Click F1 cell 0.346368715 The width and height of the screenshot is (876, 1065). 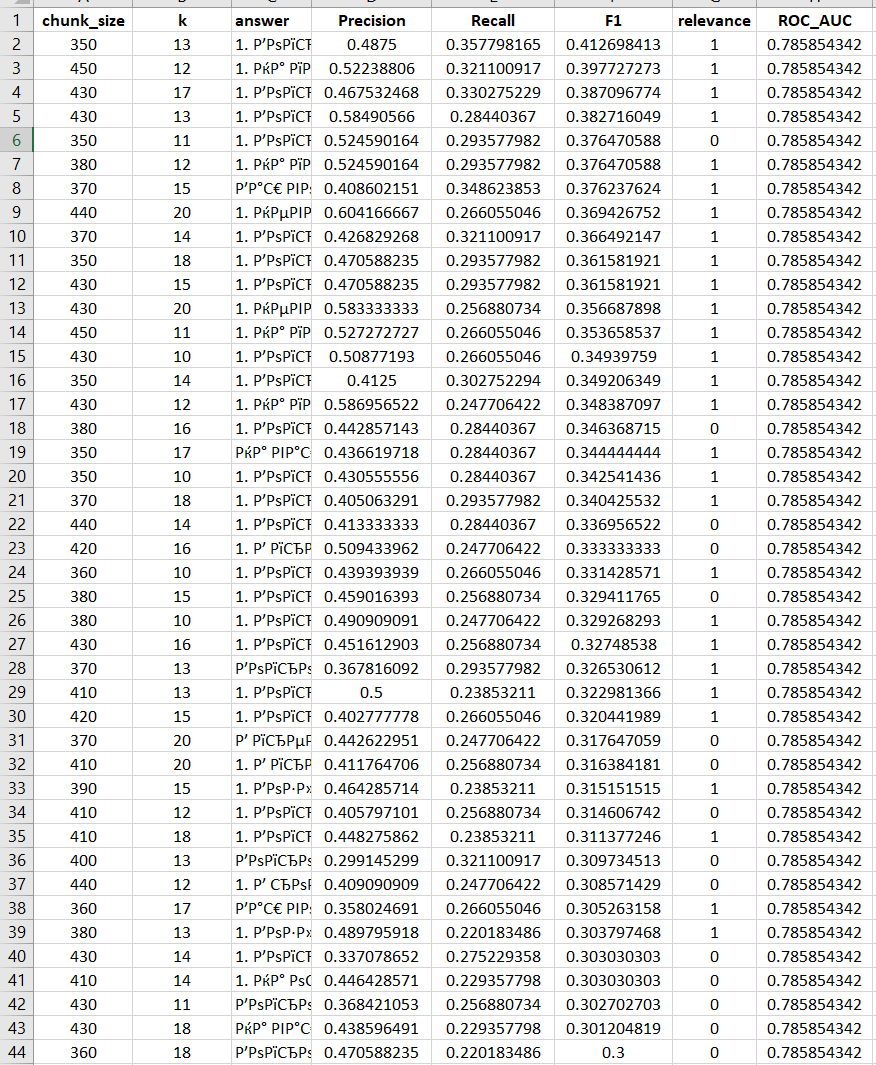[x=613, y=429]
